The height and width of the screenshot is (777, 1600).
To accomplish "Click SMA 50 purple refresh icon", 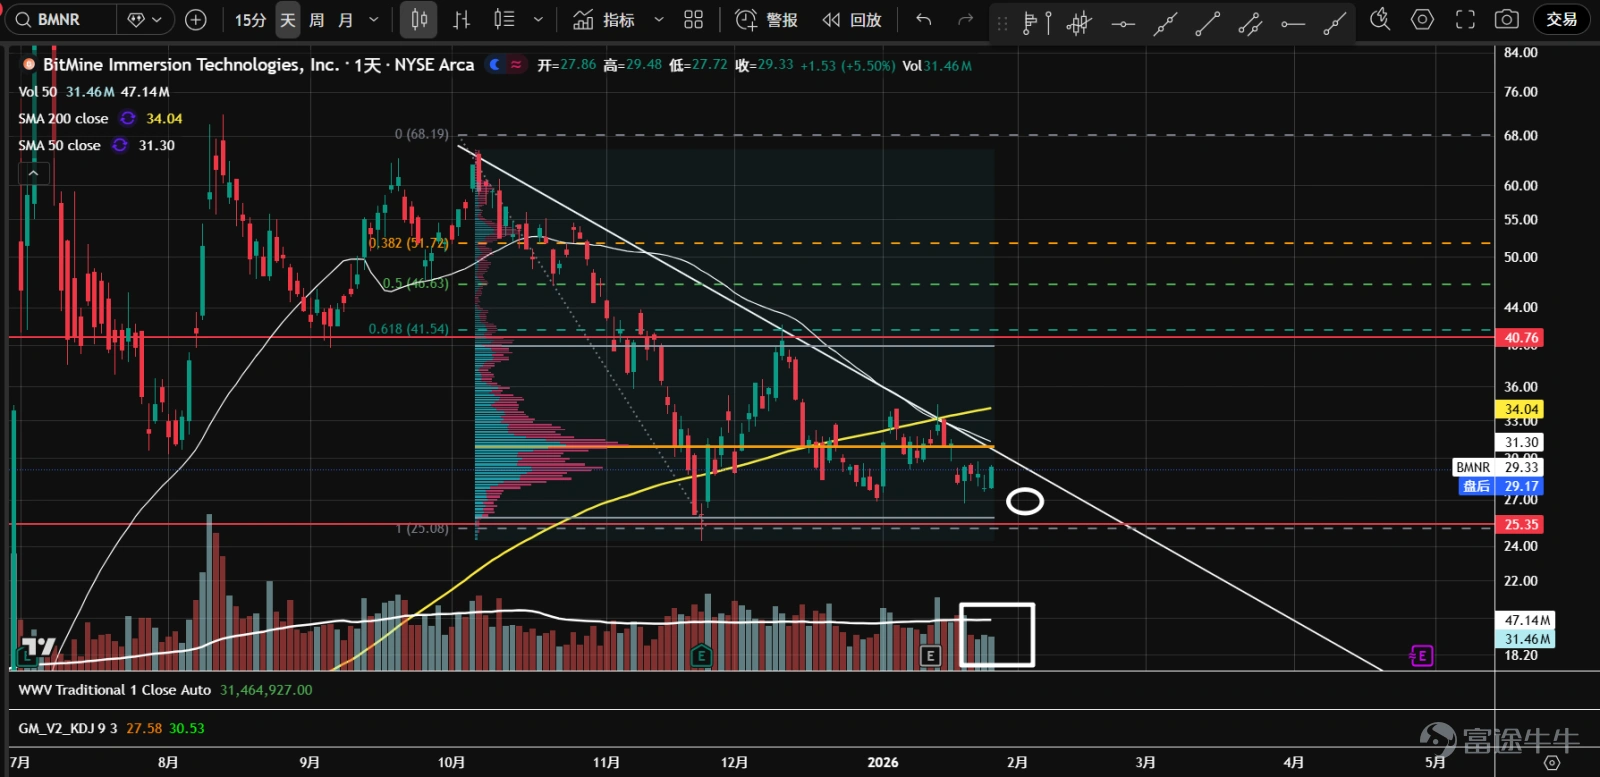I will coord(120,145).
